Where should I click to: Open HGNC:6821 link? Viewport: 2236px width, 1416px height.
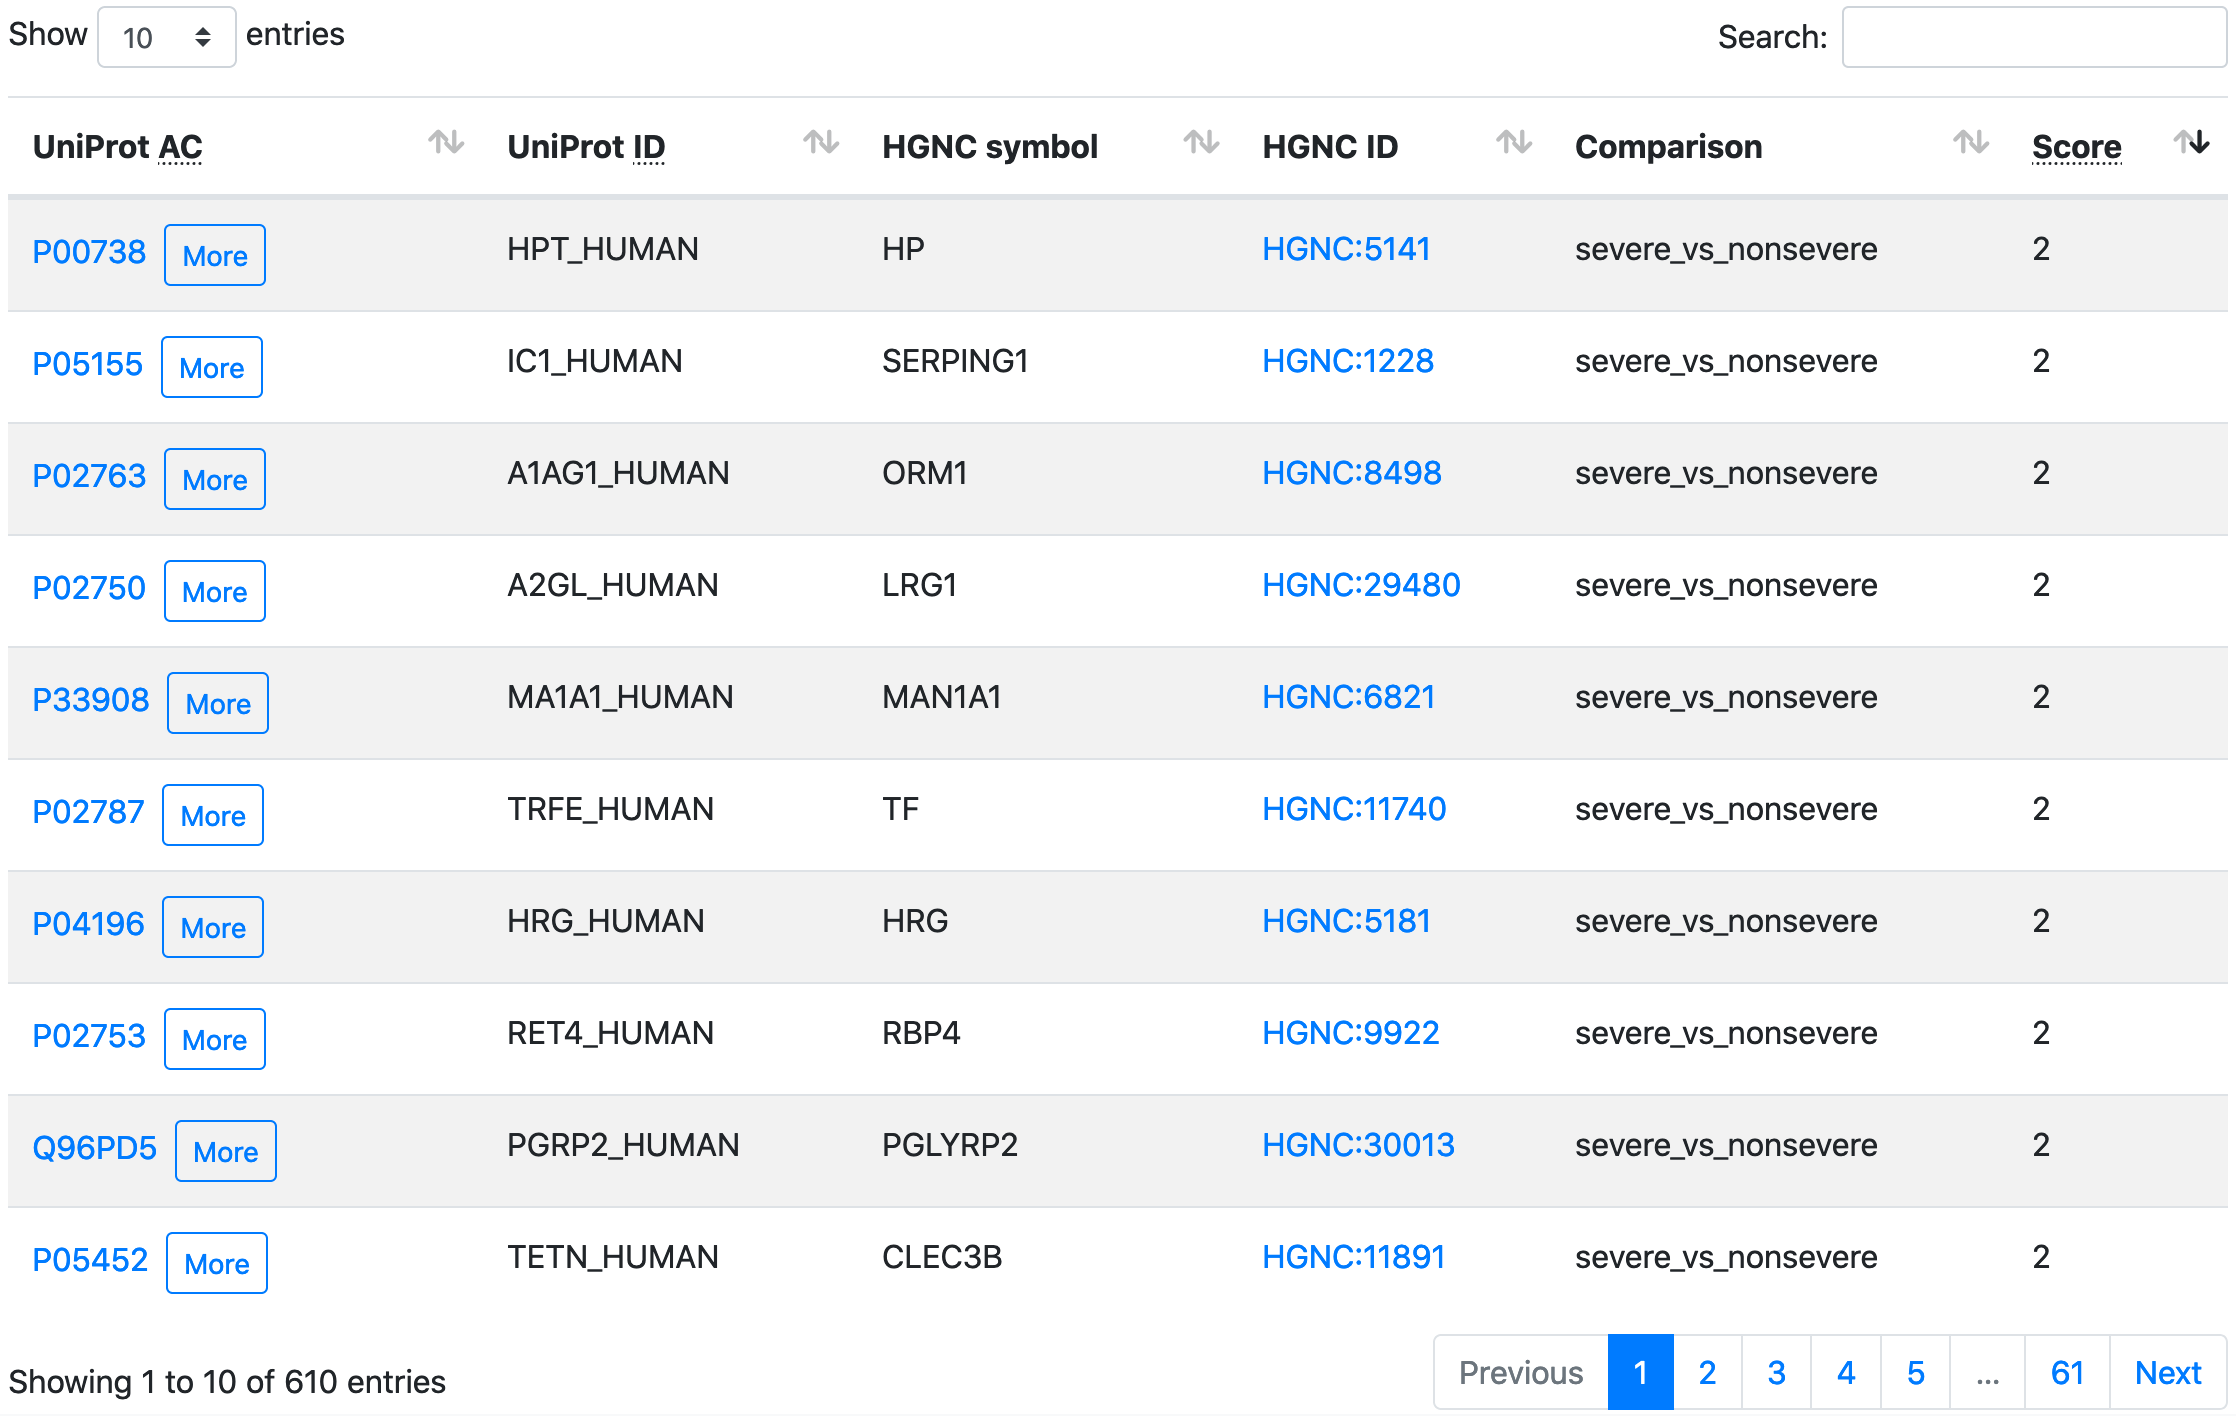tap(1349, 697)
